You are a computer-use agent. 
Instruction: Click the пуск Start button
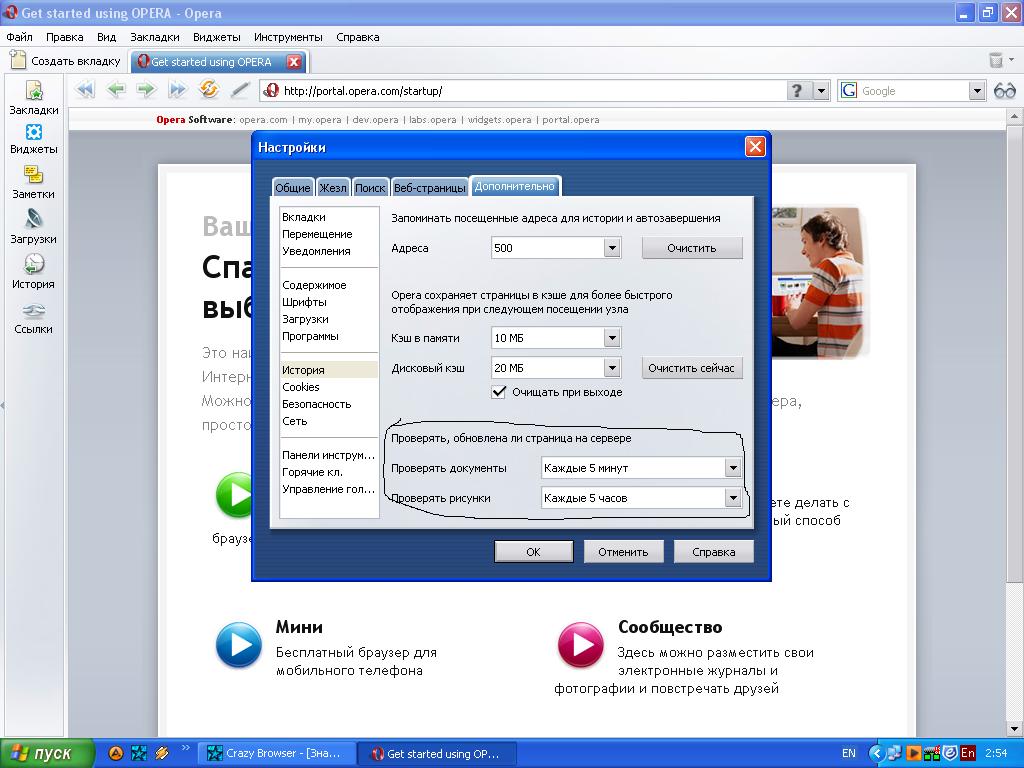46,753
